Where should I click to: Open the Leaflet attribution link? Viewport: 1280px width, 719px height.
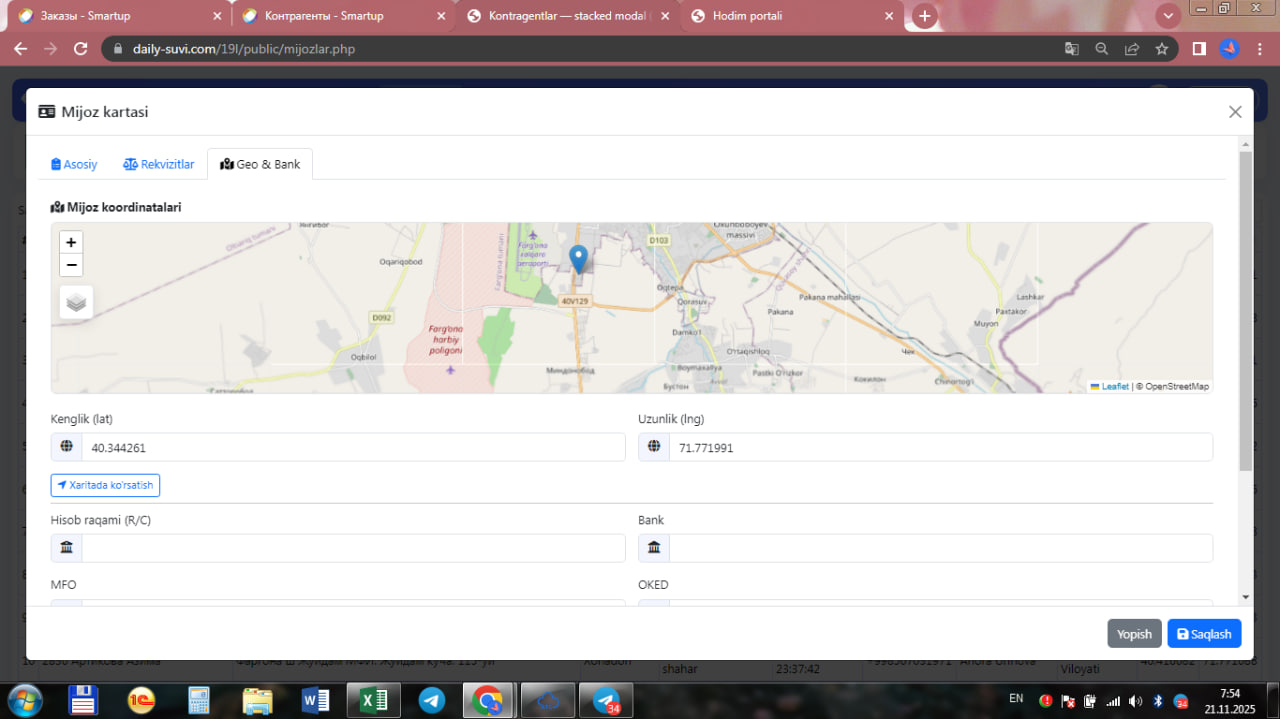click(1114, 387)
